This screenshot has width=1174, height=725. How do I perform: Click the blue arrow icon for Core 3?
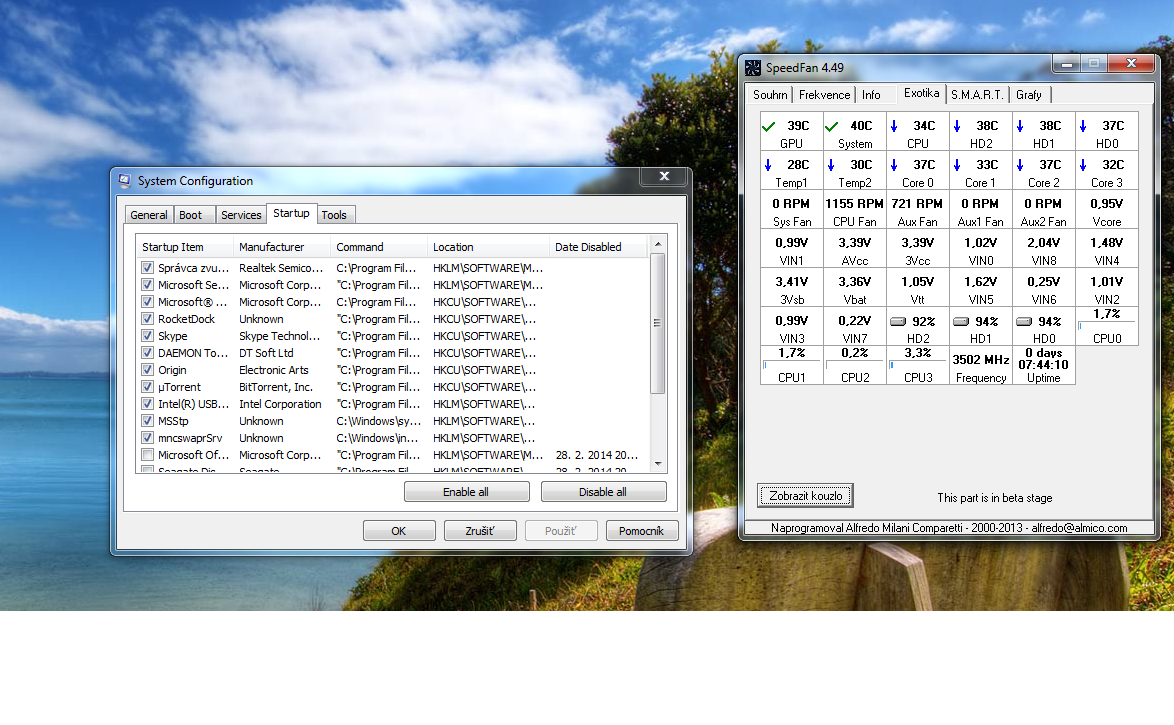pyautogui.click(x=1083, y=165)
